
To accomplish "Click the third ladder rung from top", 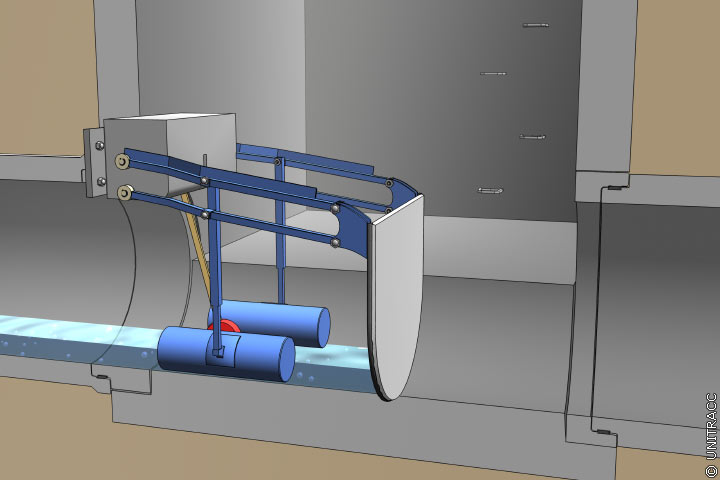I will (x=532, y=136).
